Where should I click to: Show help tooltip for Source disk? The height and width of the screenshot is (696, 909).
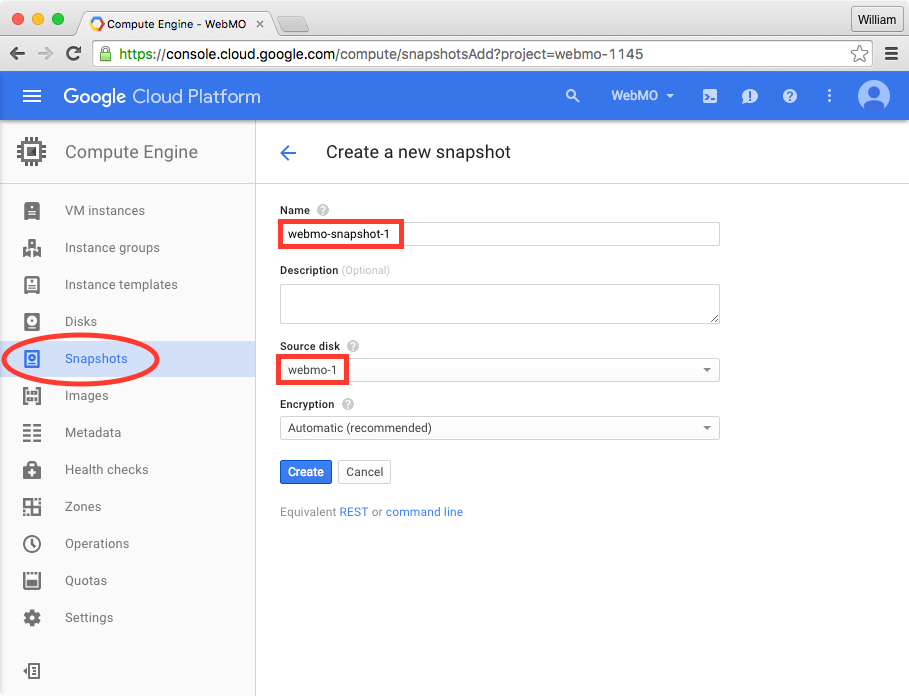point(352,346)
